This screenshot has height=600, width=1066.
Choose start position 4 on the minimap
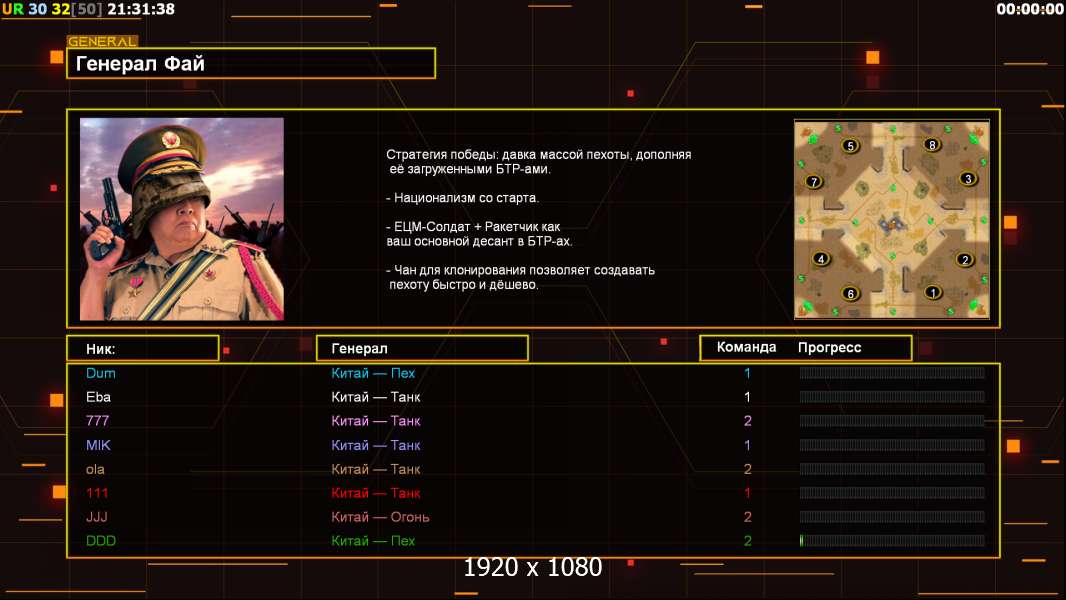click(x=821, y=259)
